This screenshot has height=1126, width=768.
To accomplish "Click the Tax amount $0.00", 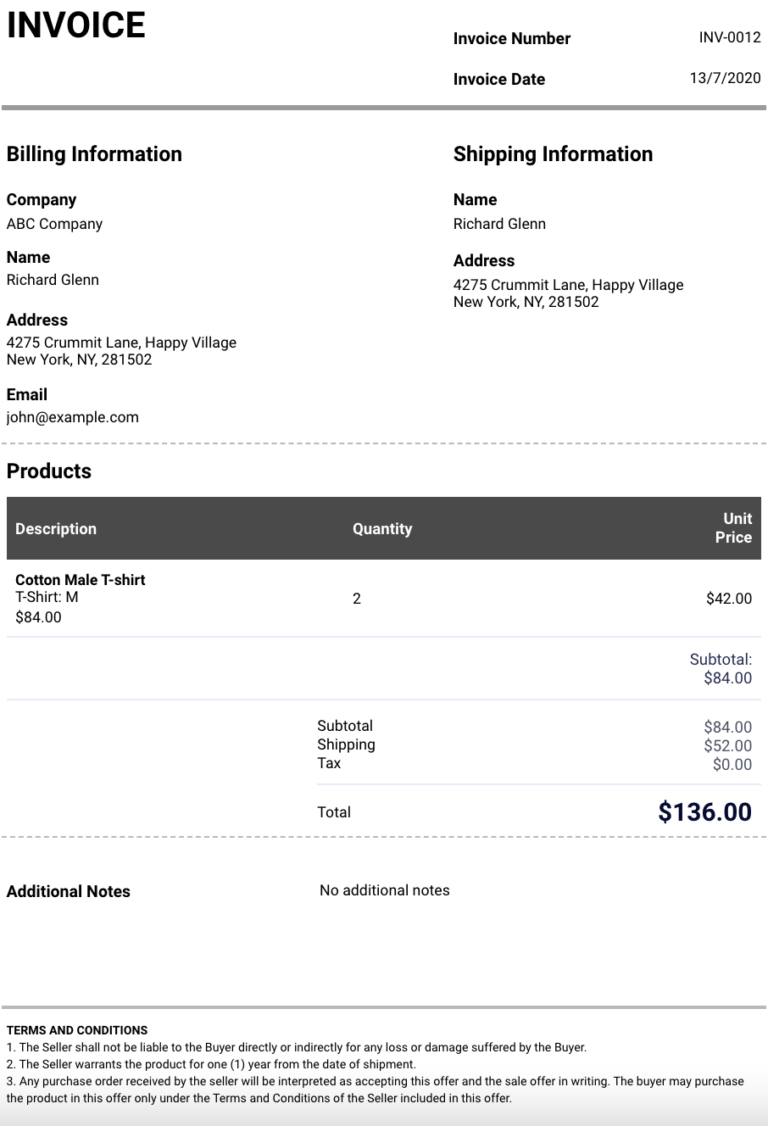I will (731, 765).
